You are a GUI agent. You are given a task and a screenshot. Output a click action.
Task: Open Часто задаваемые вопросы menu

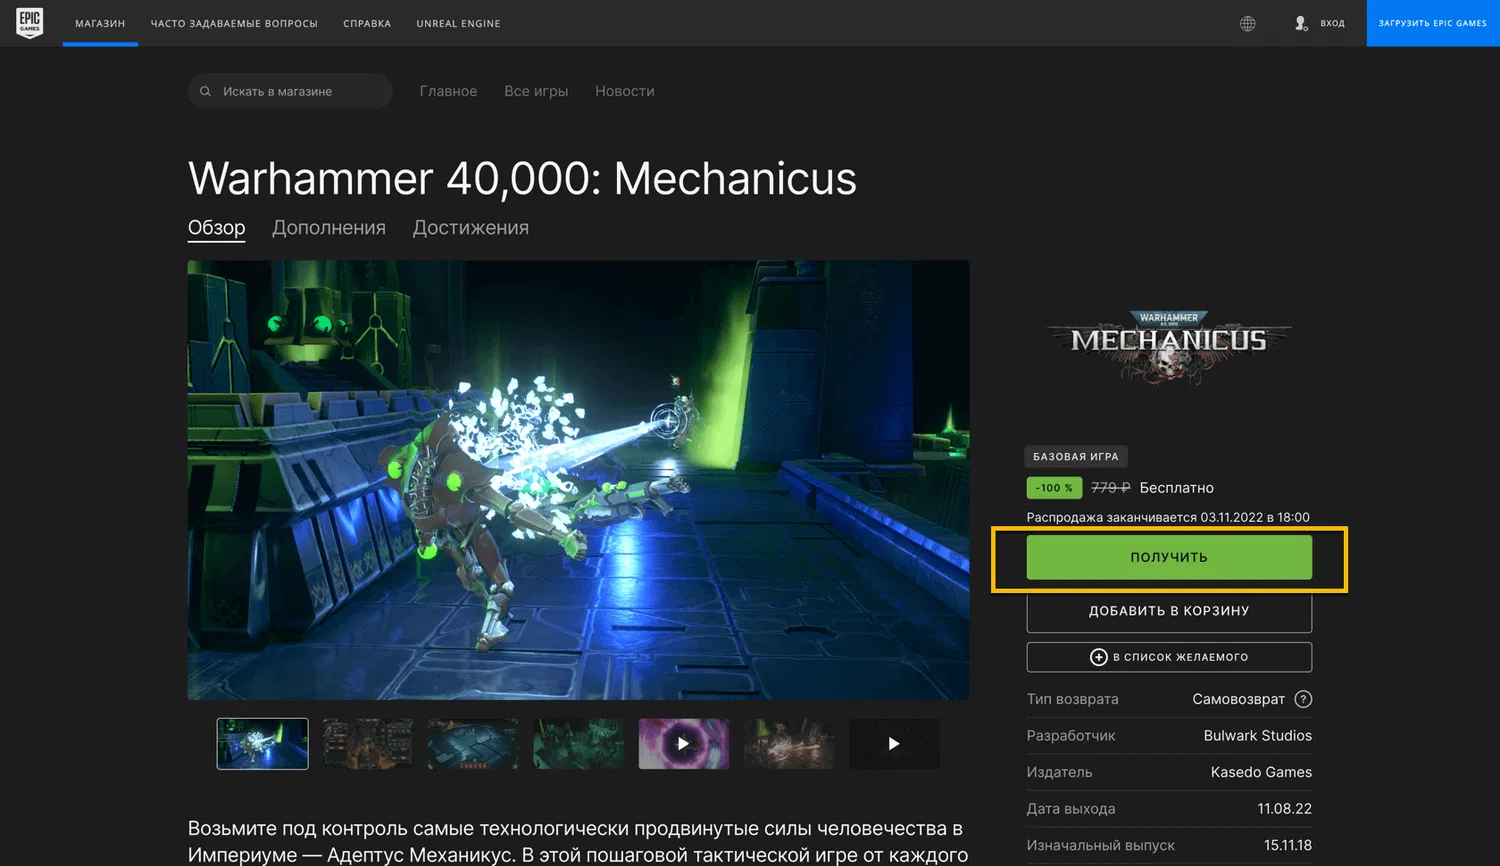coord(234,23)
